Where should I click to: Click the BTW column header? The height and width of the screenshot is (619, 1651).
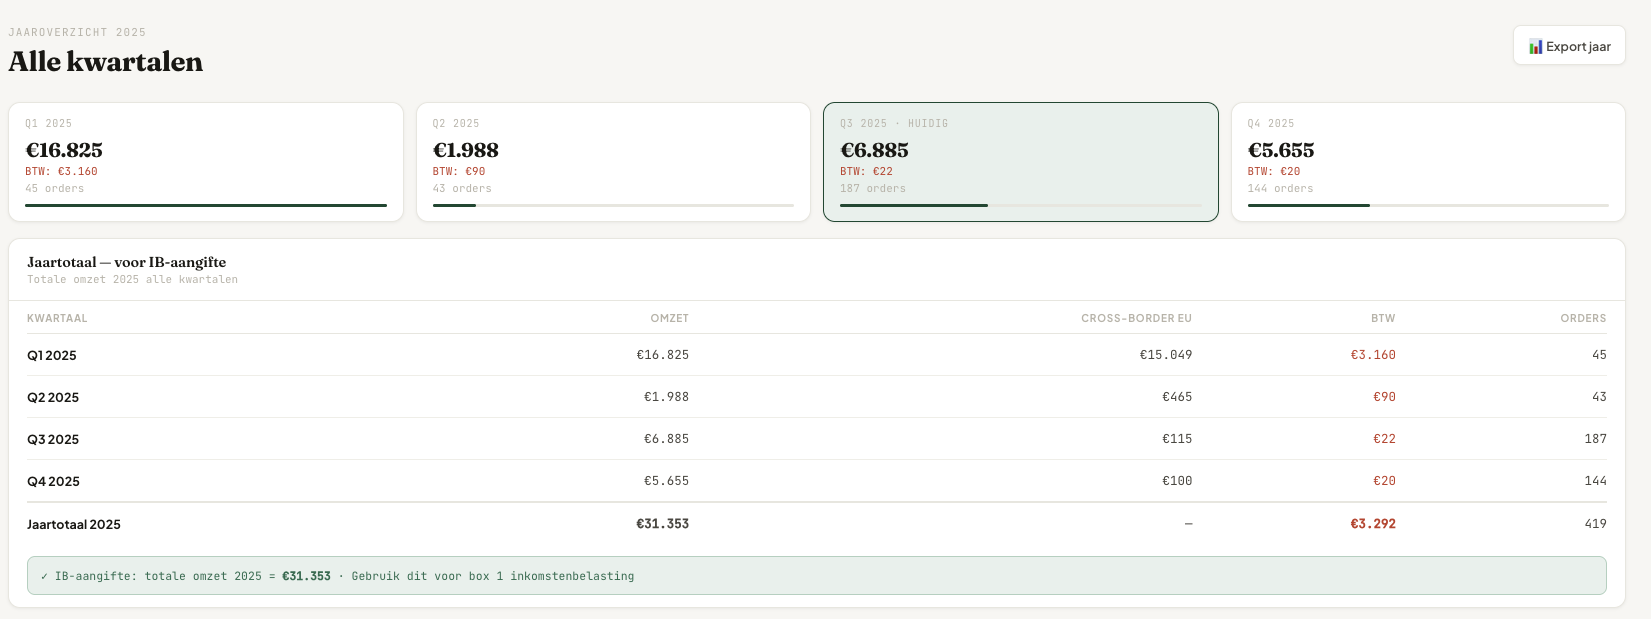[1382, 318]
